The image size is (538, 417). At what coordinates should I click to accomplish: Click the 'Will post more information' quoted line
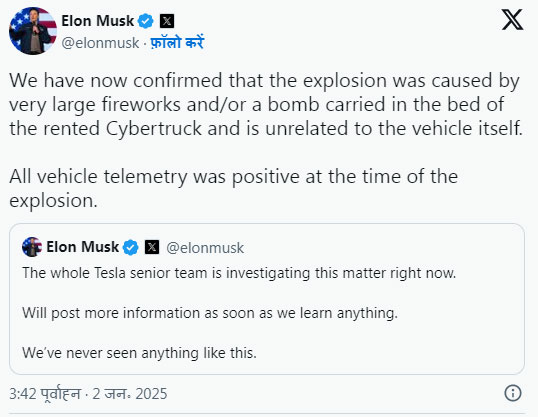click(x=210, y=313)
